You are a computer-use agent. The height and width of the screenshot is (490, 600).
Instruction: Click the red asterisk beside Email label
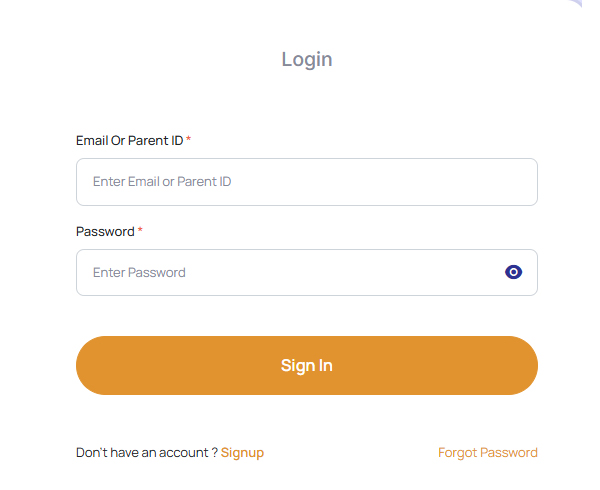[189, 140]
